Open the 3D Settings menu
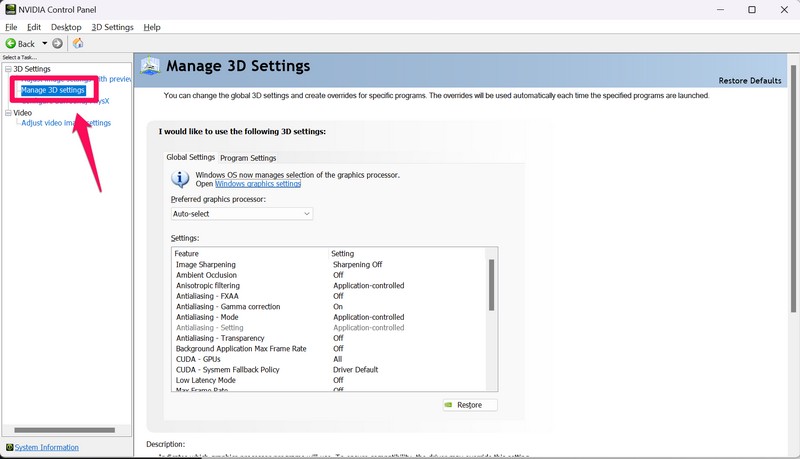 coord(112,27)
